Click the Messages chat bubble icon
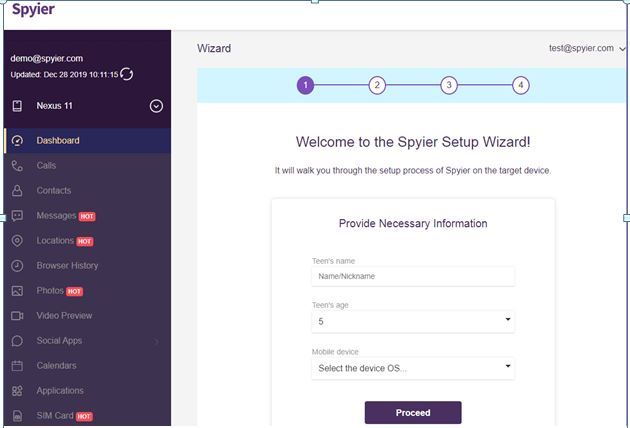630x428 pixels. (17, 216)
